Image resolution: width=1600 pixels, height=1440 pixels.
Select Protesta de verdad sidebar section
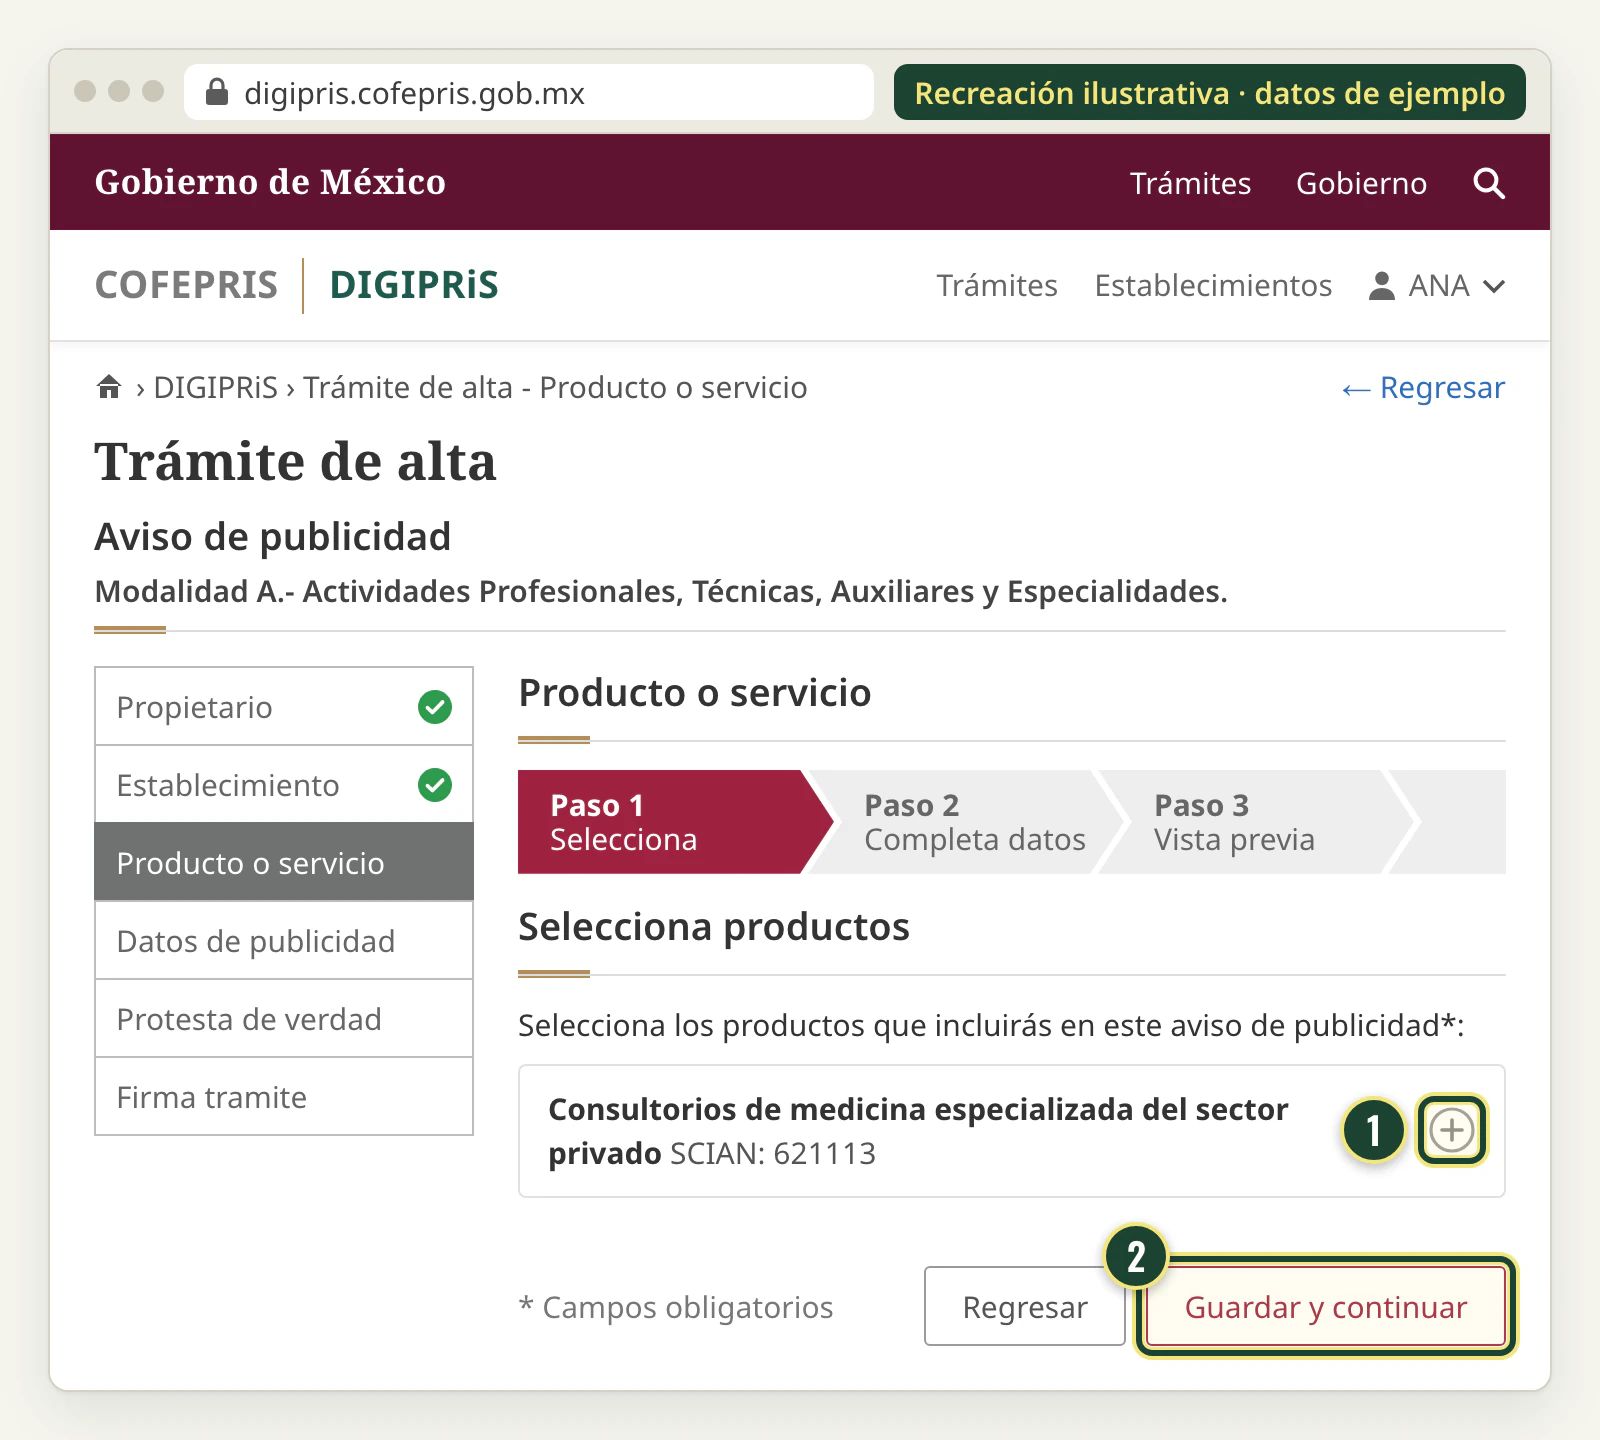[284, 1019]
